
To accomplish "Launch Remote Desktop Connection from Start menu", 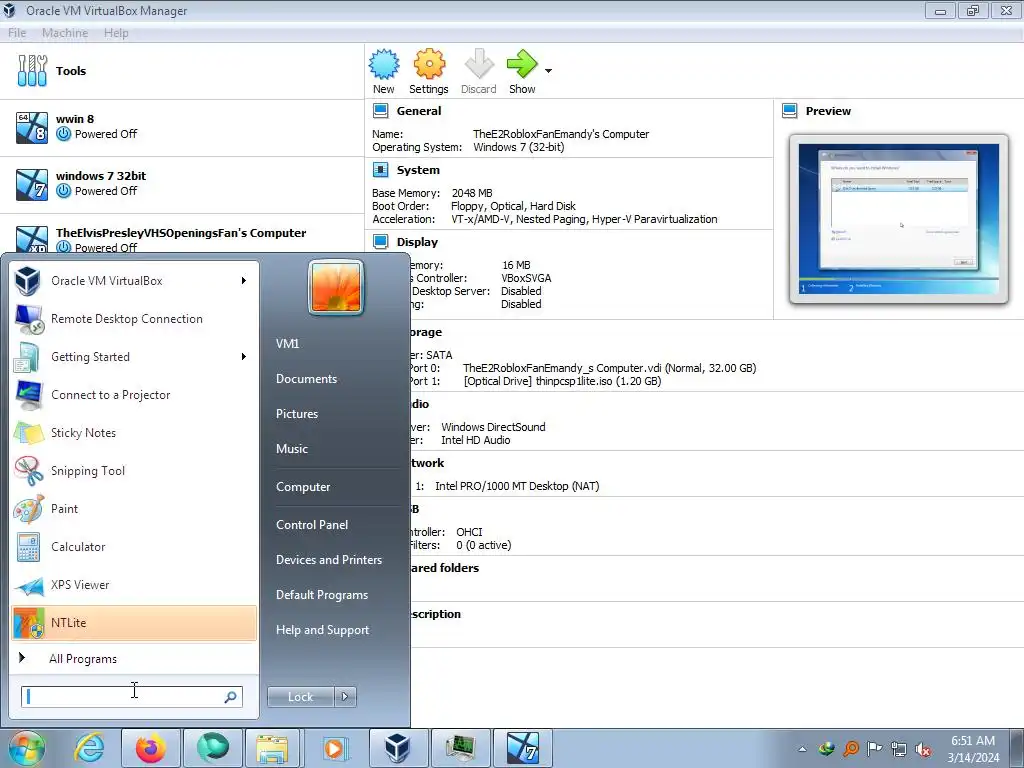I will pos(134,319).
